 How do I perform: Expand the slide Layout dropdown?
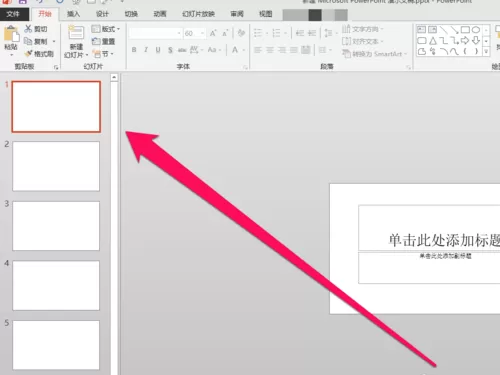106,29
